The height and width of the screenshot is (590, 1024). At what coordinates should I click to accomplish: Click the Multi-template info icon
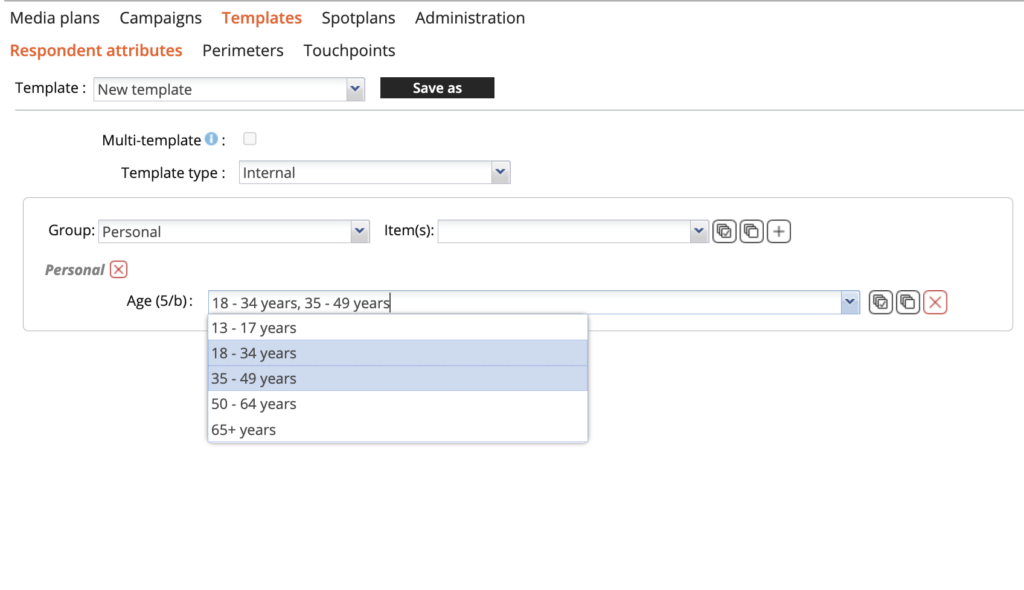coord(211,140)
